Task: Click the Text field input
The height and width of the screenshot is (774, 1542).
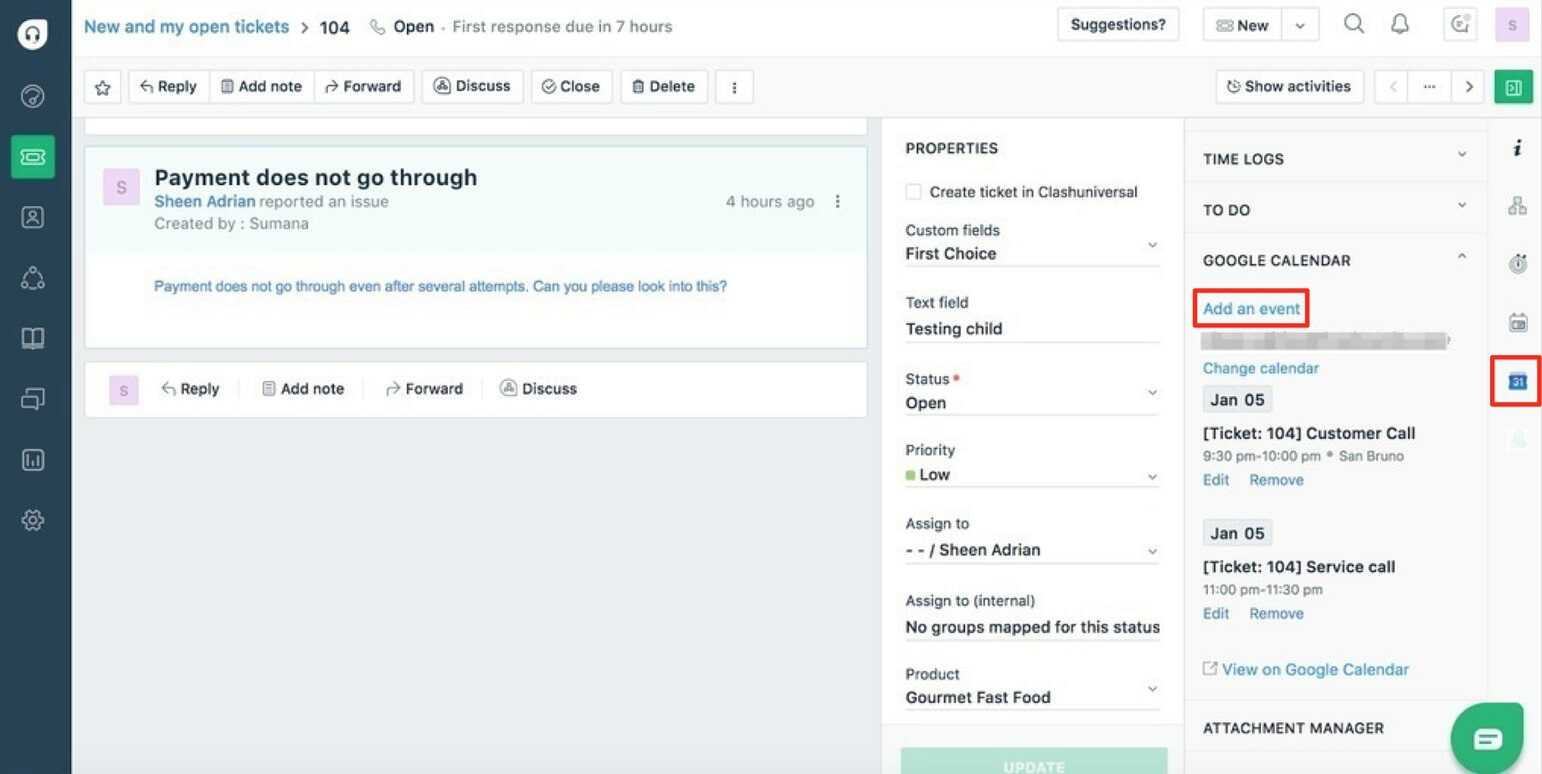Action: (1031, 329)
